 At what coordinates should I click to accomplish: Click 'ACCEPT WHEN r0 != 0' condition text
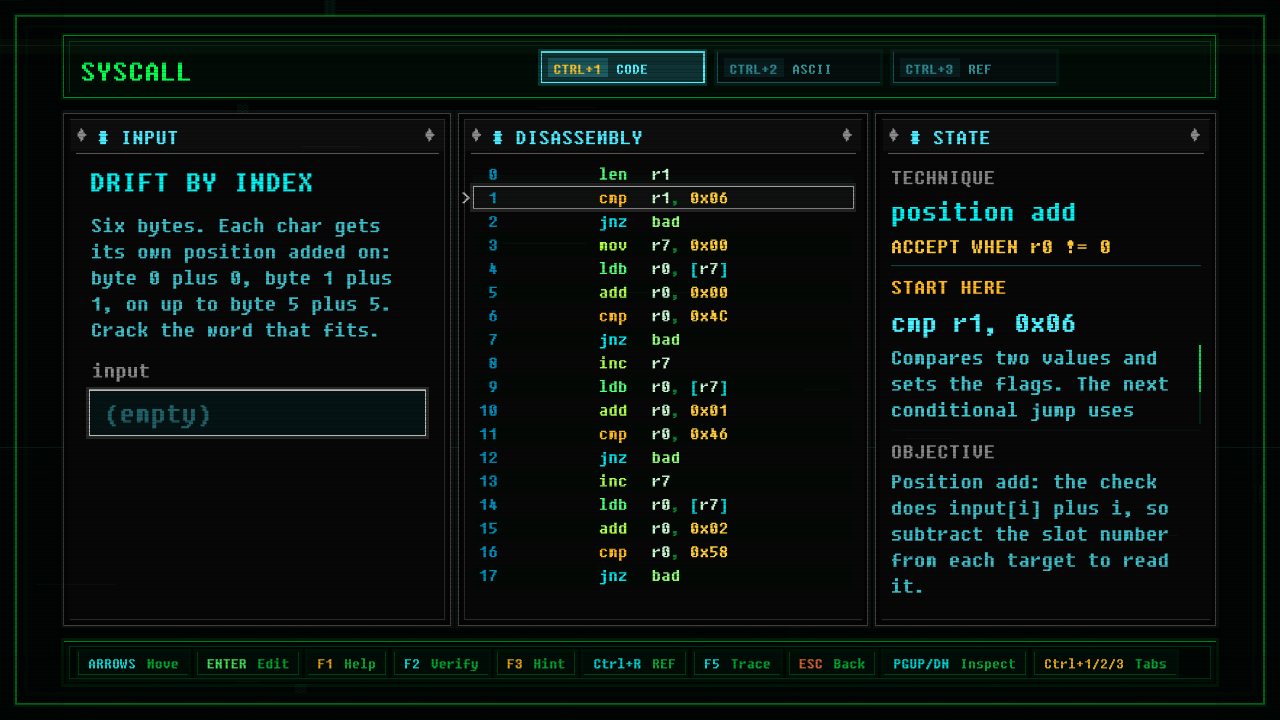point(1000,247)
